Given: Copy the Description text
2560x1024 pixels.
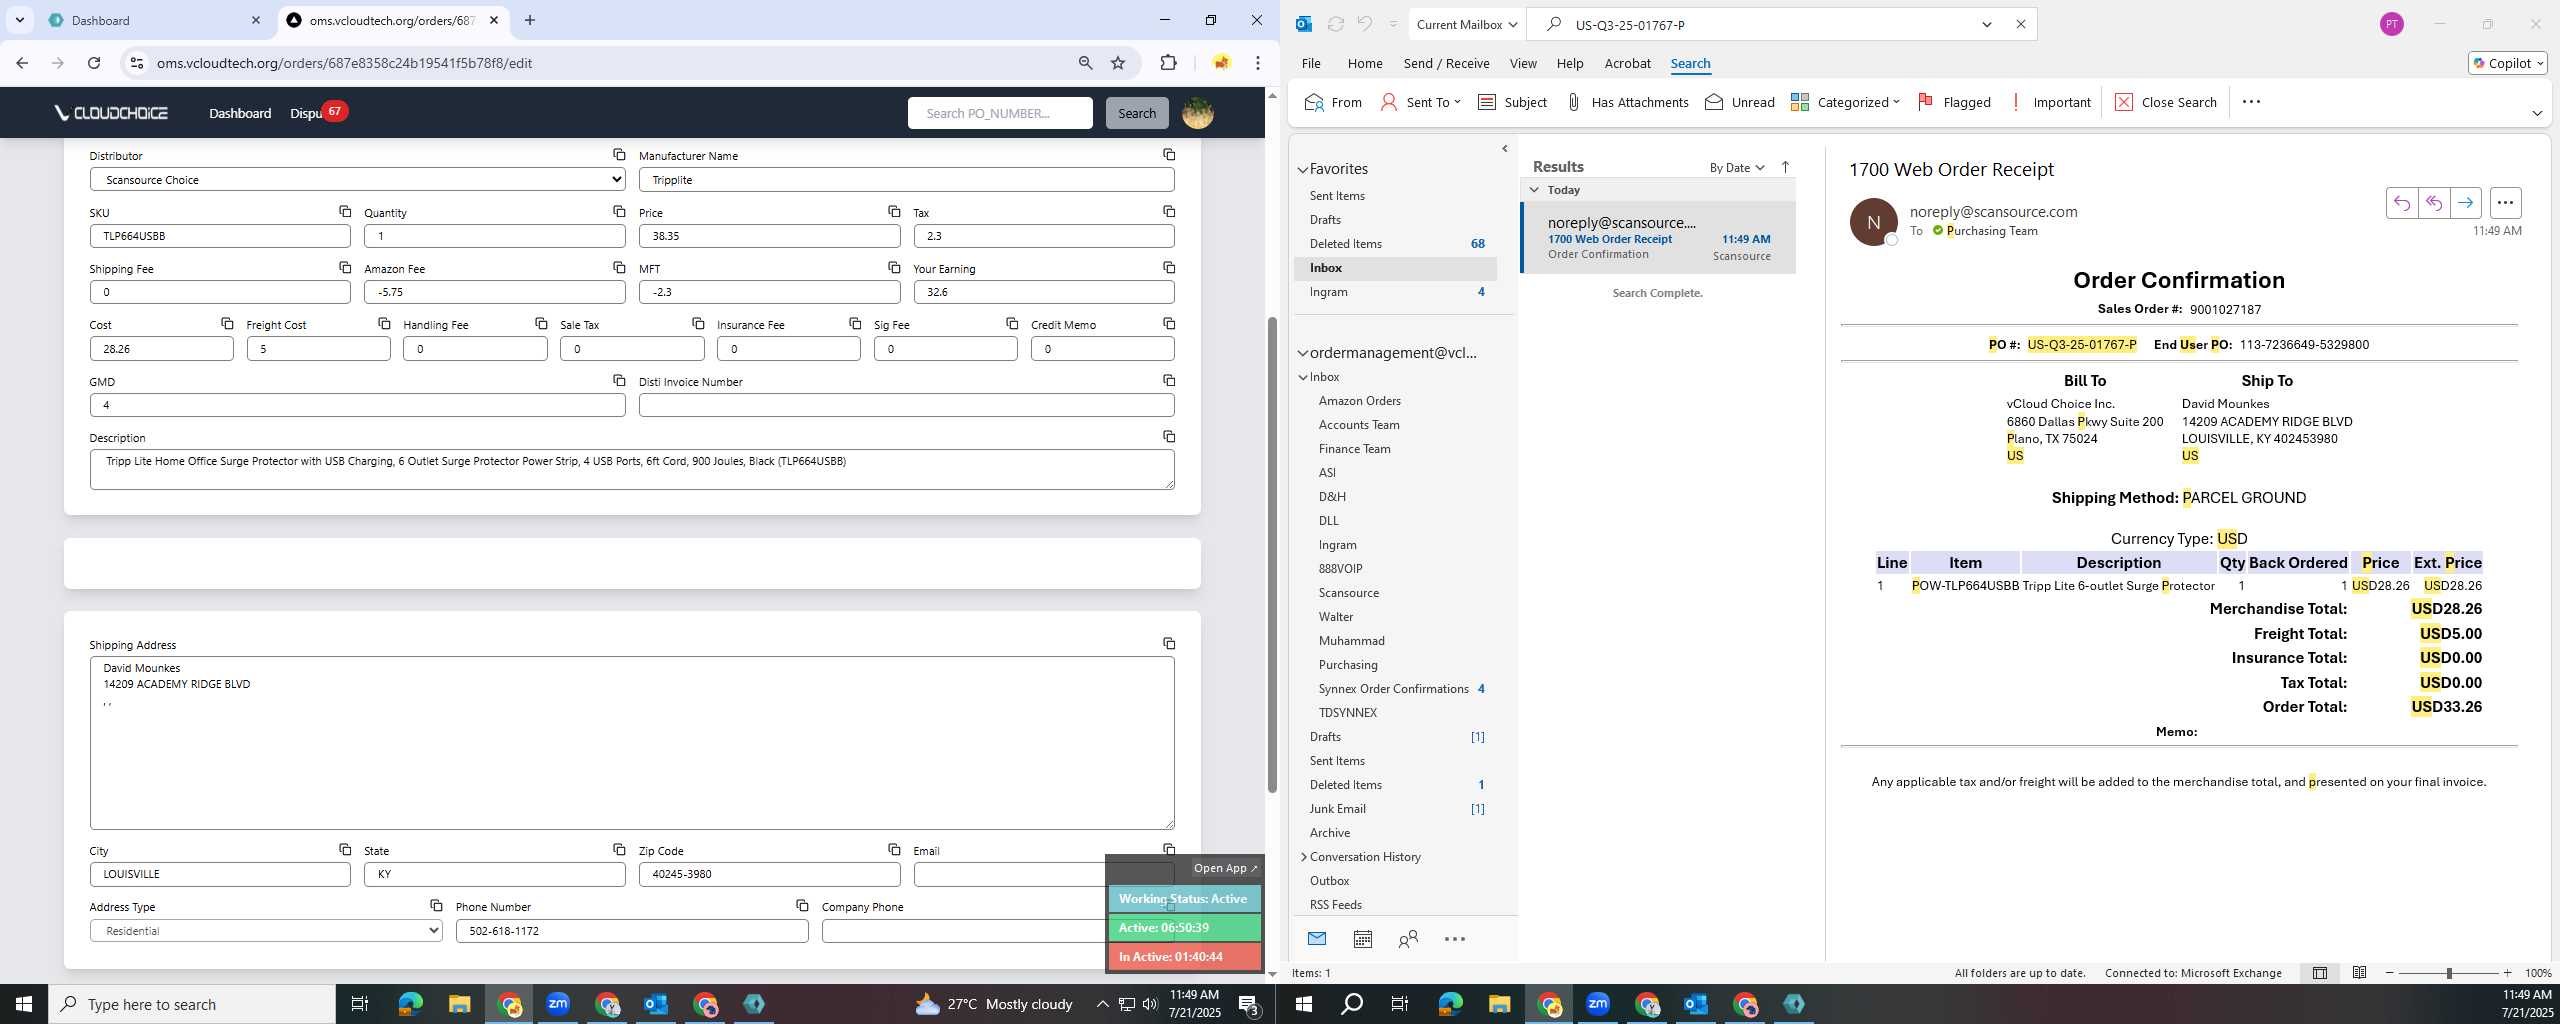Looking at the screenshot, I should (x=1169, y=436).
